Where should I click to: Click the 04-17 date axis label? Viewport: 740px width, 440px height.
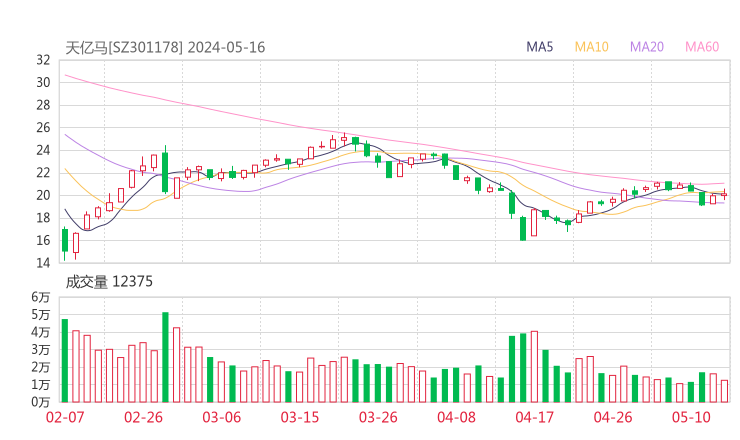(x=535, y=417)
